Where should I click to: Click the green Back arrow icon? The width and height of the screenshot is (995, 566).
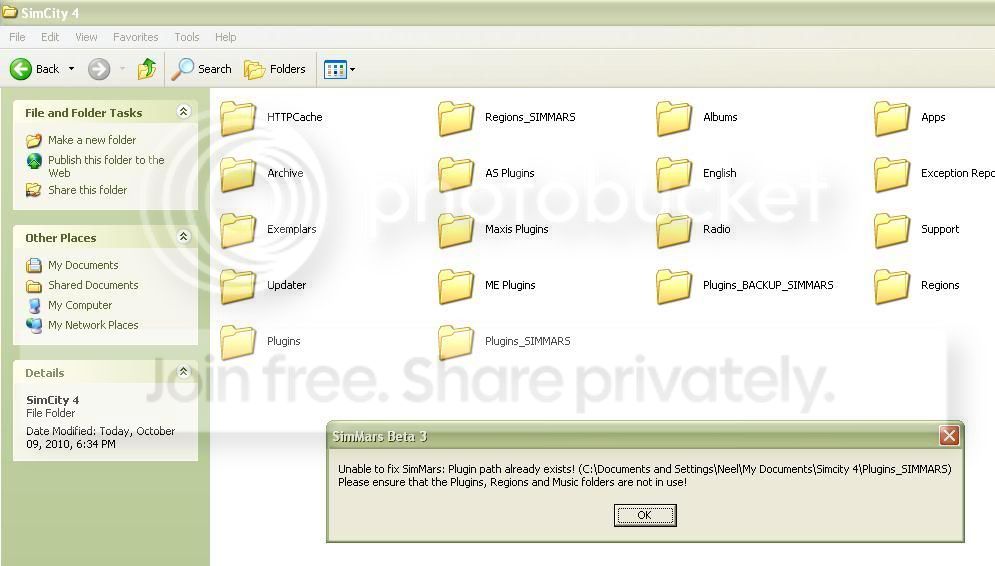pos(21,69)
